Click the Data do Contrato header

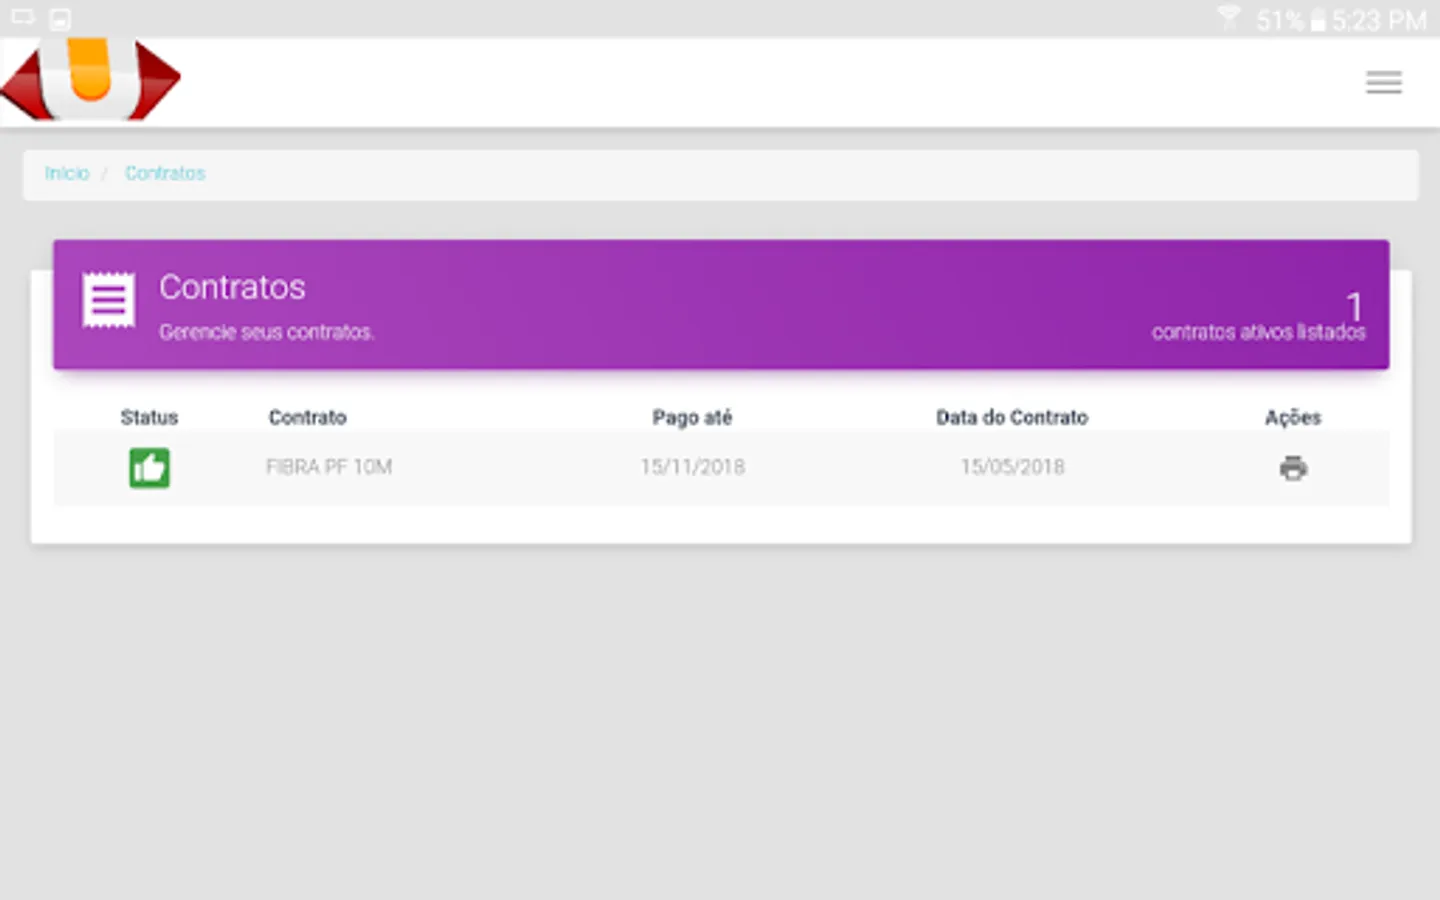coord(1012,417)
